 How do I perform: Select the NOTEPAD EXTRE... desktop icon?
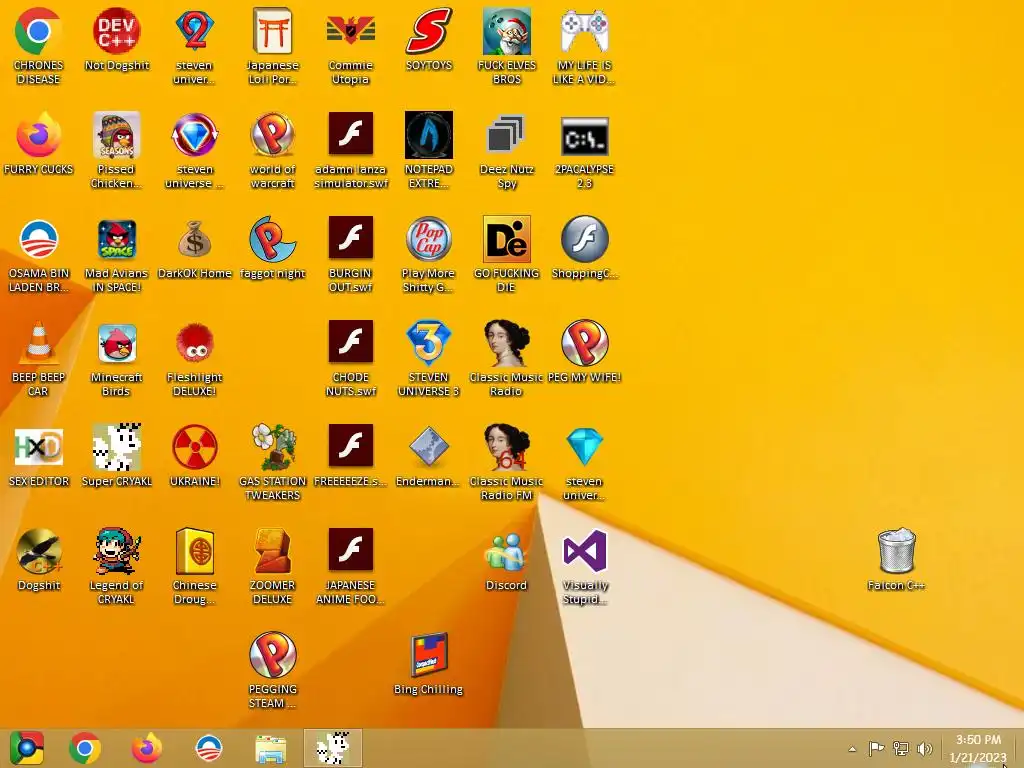click(x=428, y=135)
